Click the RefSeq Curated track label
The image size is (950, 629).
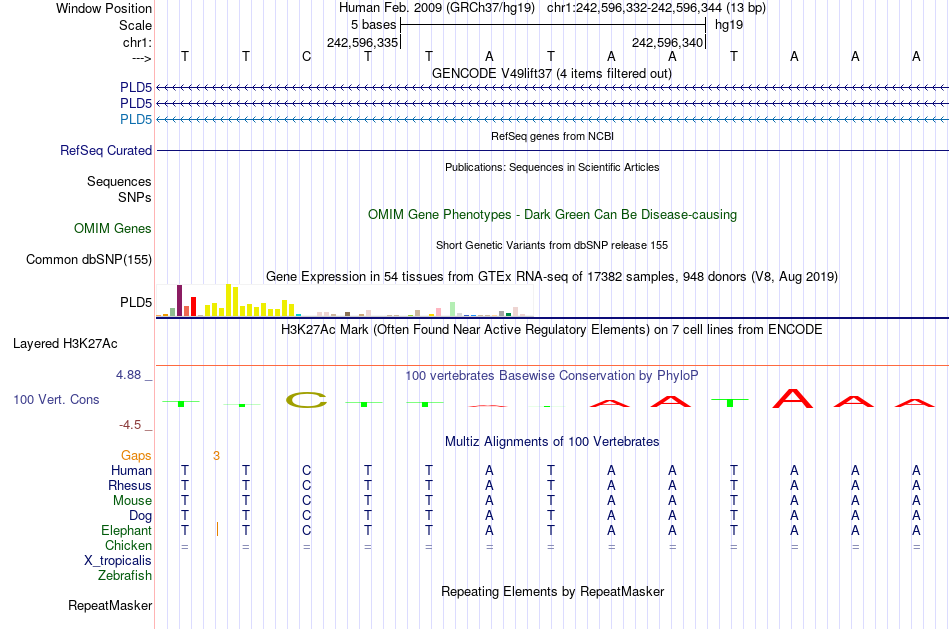(x=106, y=150)
